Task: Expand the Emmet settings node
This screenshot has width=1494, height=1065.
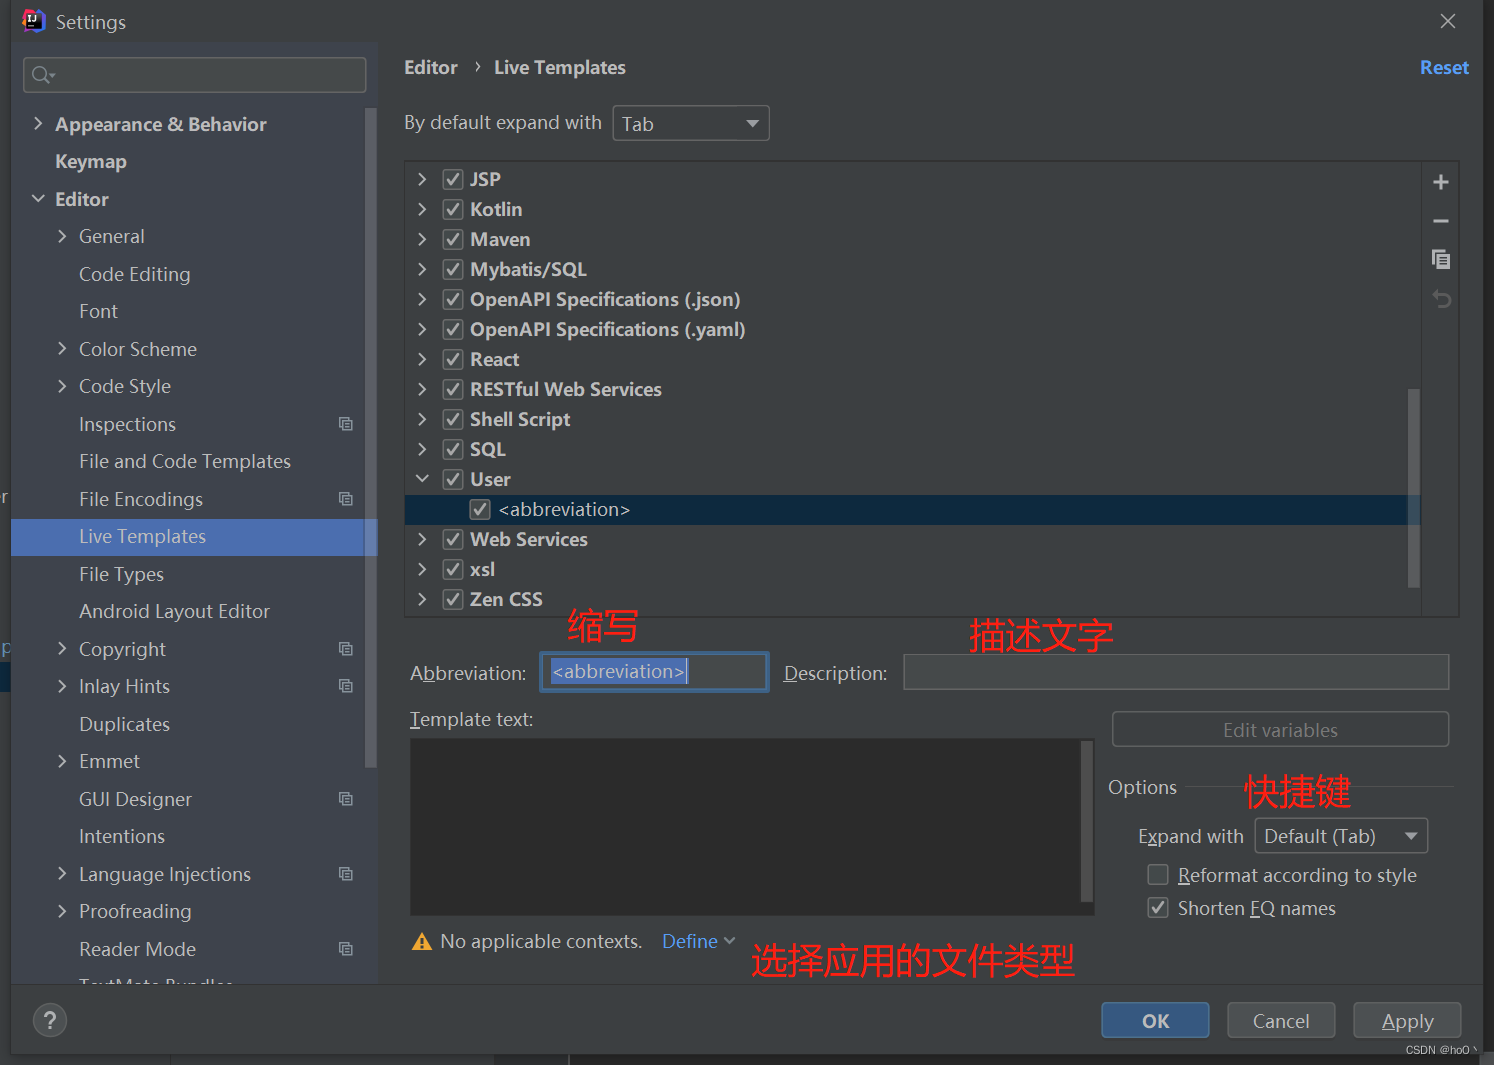Action: [x=62, y=761]
